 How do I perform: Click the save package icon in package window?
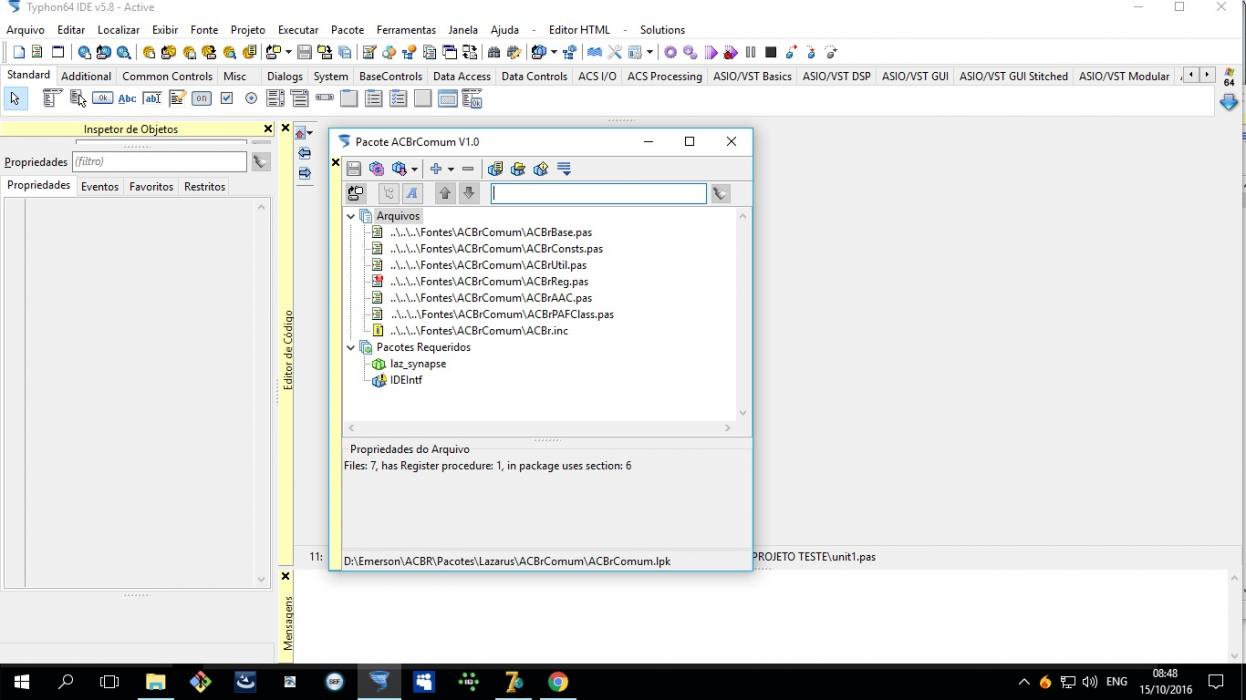coord(354,169)
